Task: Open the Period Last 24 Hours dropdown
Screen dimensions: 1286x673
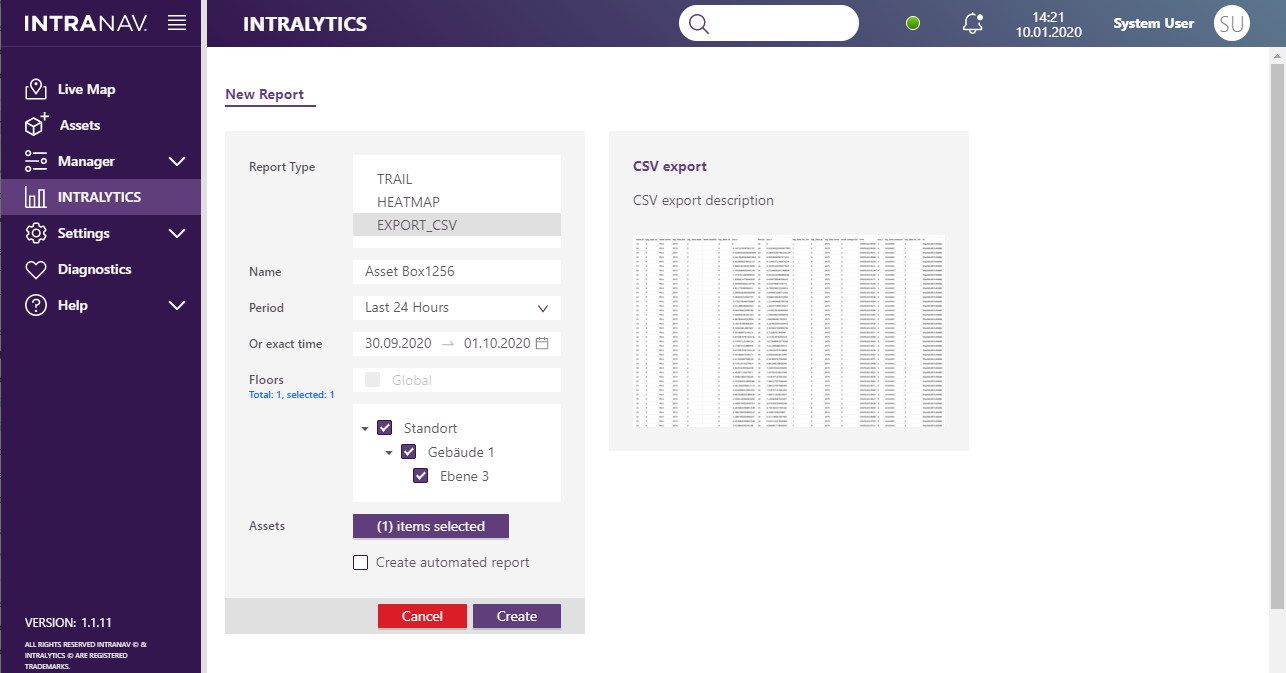Action: [457, 308]
